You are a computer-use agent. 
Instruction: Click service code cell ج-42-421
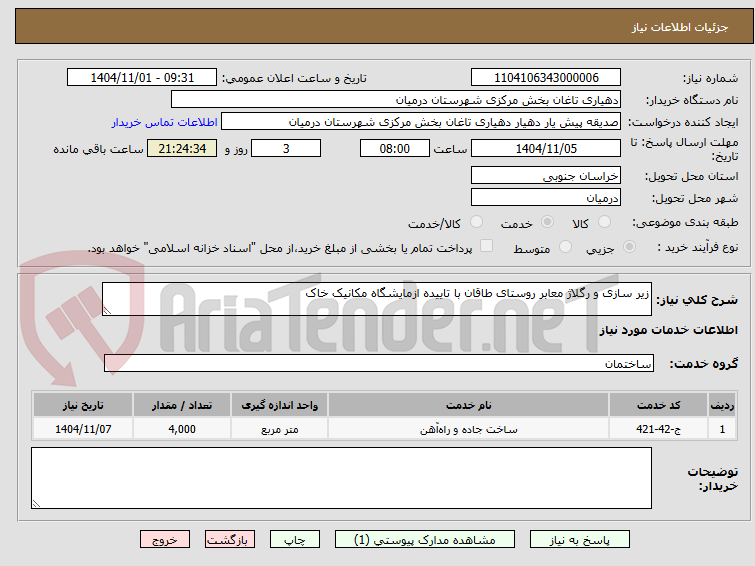658,429
